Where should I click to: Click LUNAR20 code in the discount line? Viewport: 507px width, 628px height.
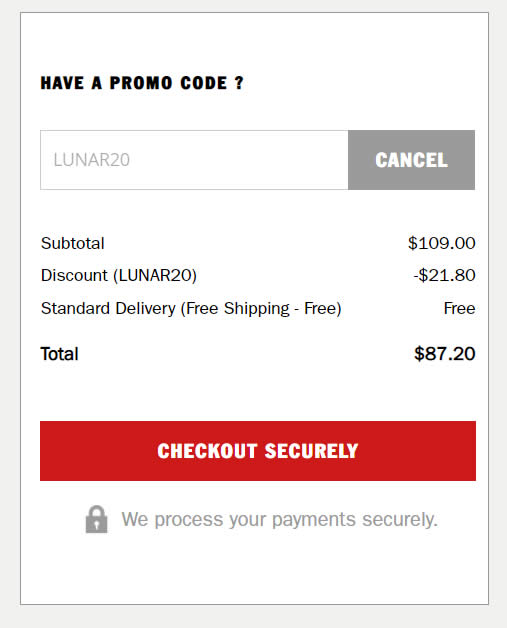coord(155,276)
